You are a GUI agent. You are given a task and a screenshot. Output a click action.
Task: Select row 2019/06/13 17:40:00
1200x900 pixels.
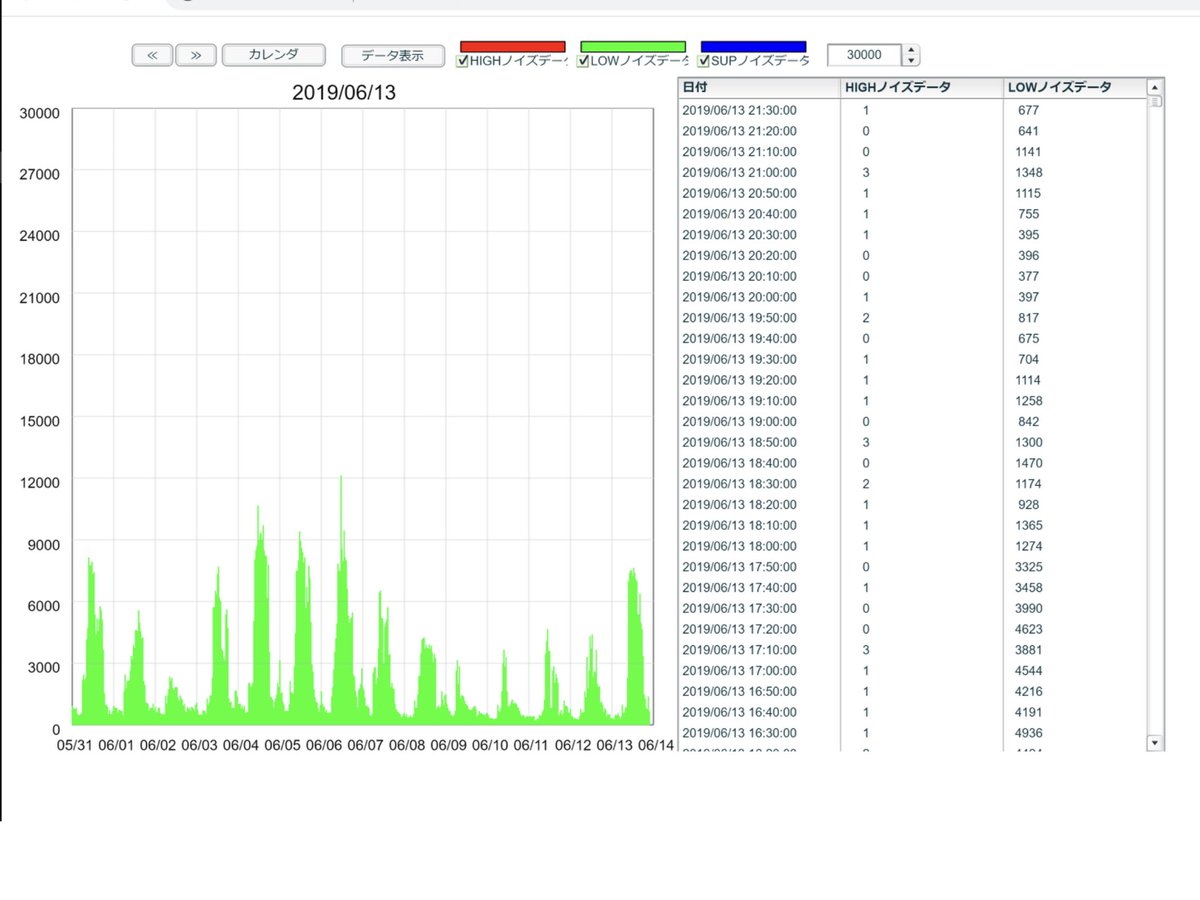(912, 587)
